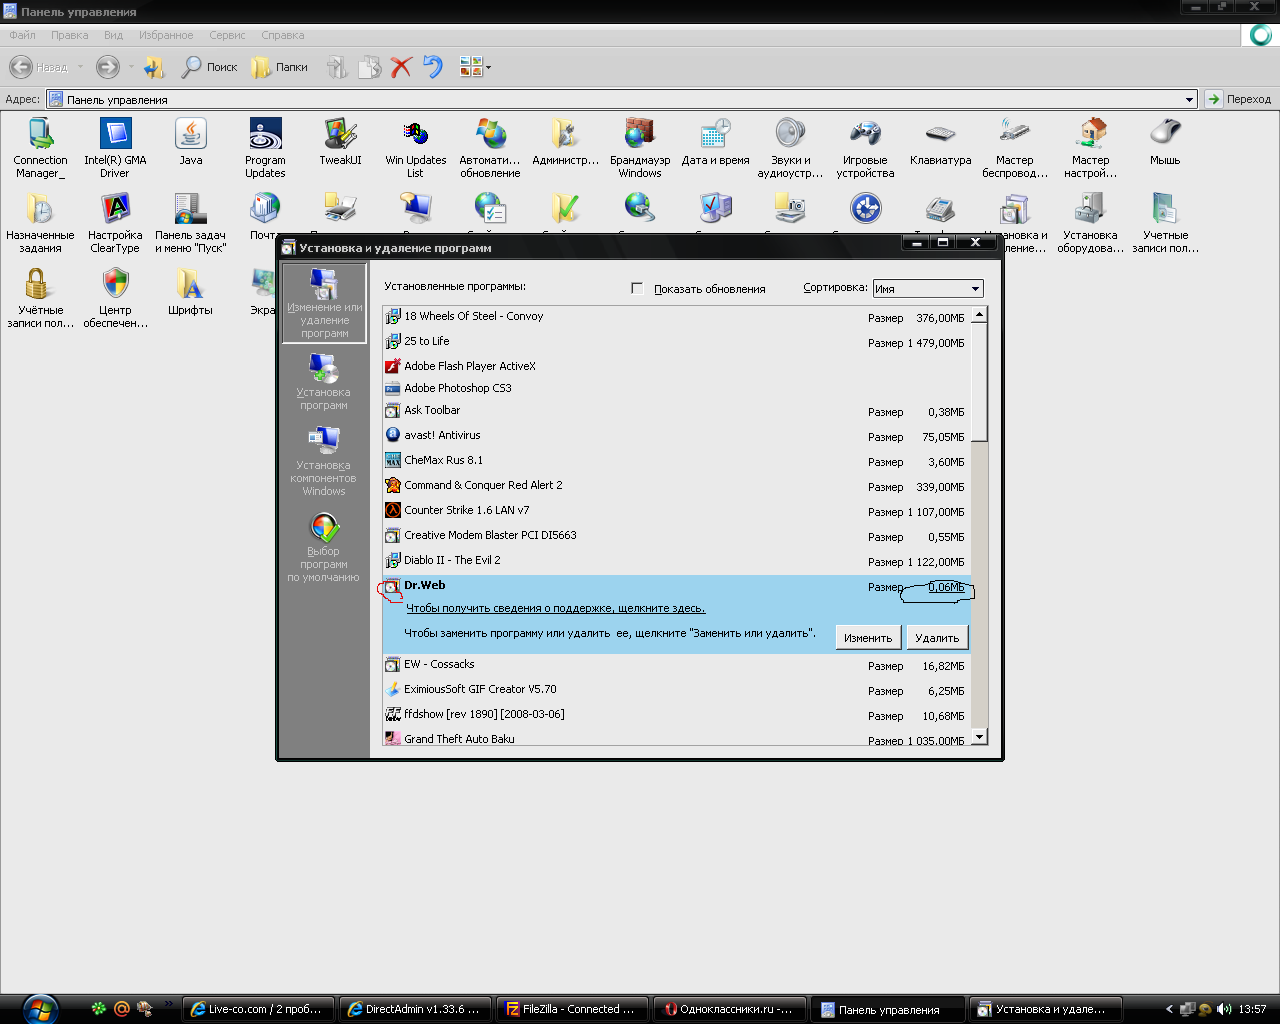The image size is (1280, 1024).
Task: Open the Сервис menu
Action: pyautogui.click(x=227, y=35)
